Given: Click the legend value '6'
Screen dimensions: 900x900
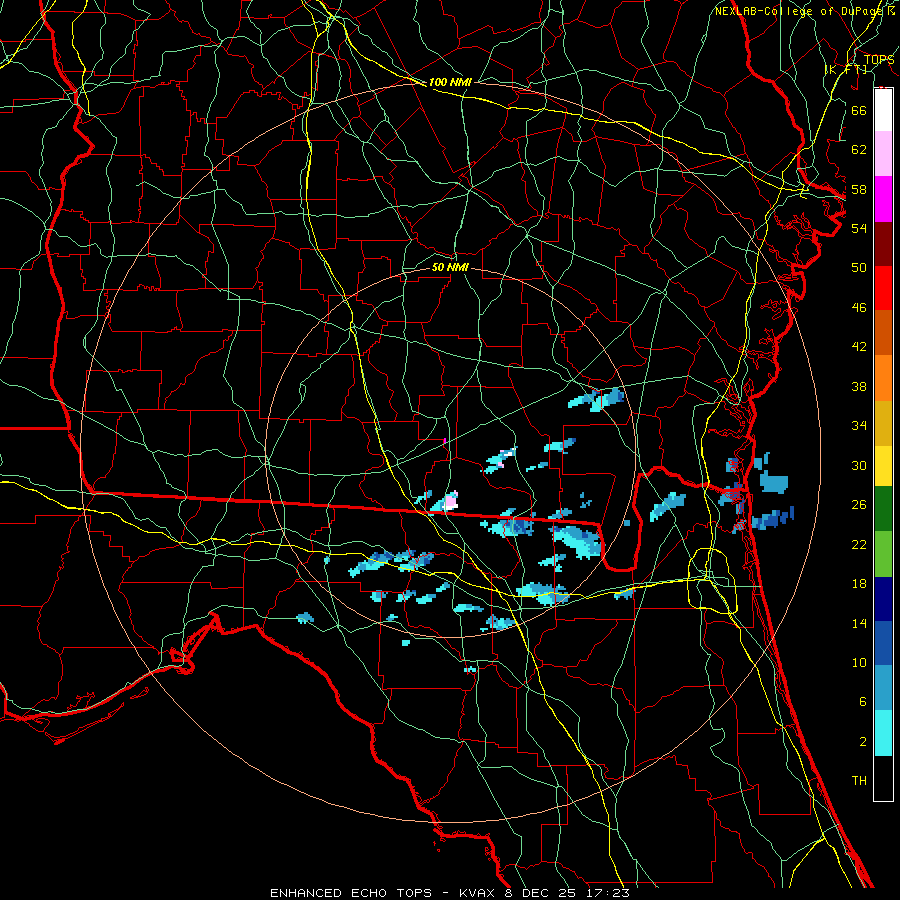Looking at the screenshot, I should (862, 701).
